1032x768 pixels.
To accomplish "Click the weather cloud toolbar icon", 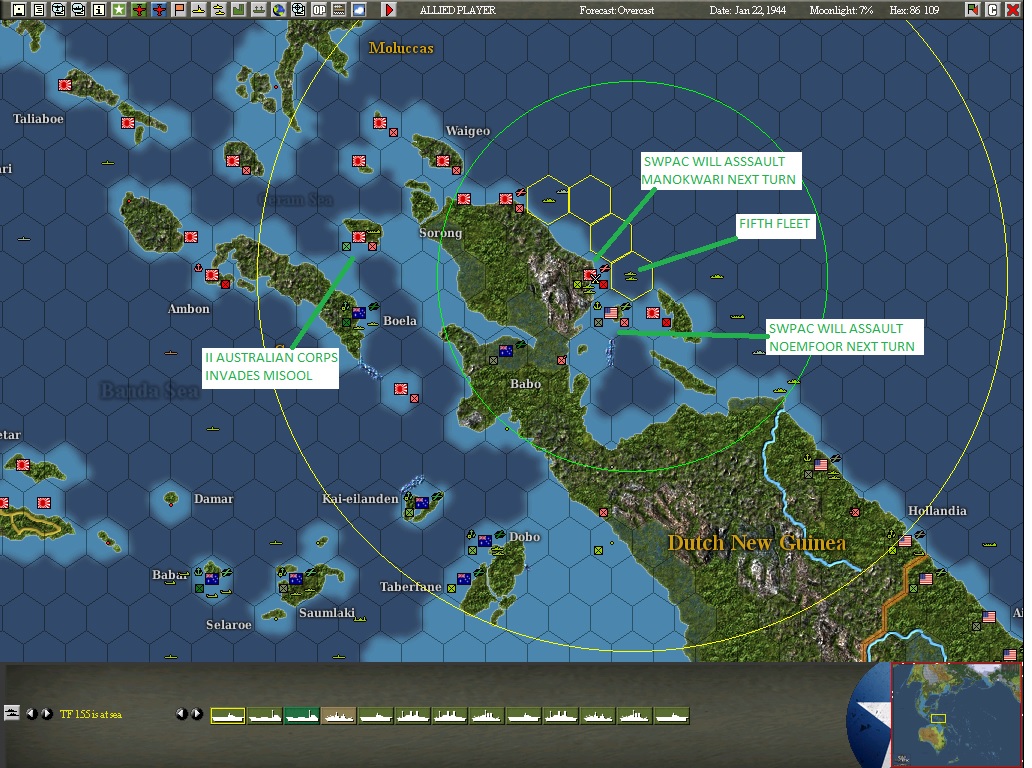I will pos(358,10).
